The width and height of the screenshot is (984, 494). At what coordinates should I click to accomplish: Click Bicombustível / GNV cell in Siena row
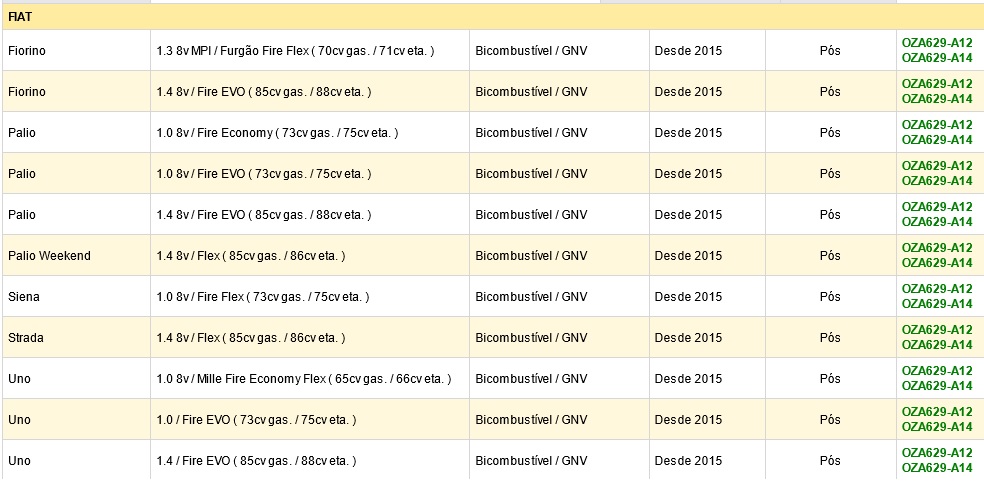tap(559, 296)
